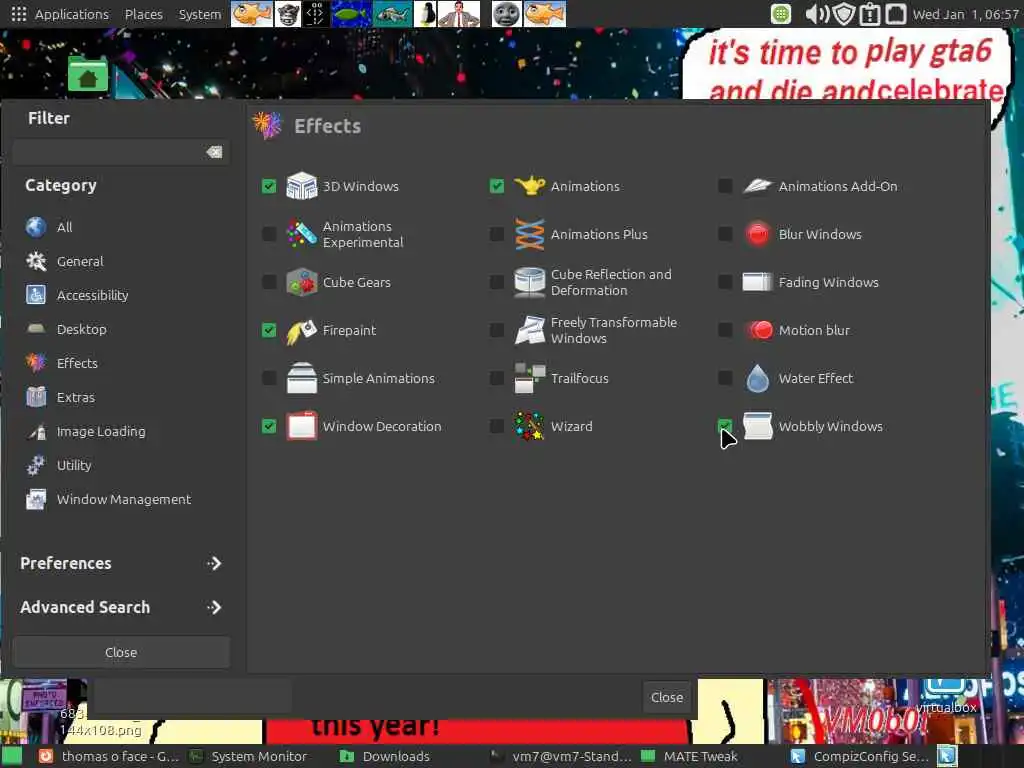Viewport: 1024px width, 768px height.
Task: Enable the Animations Add-On checkbox
Action: point(725,186)
